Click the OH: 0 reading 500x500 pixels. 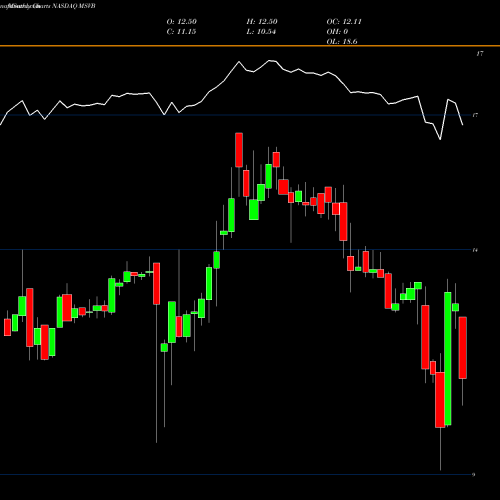point(337,32)
